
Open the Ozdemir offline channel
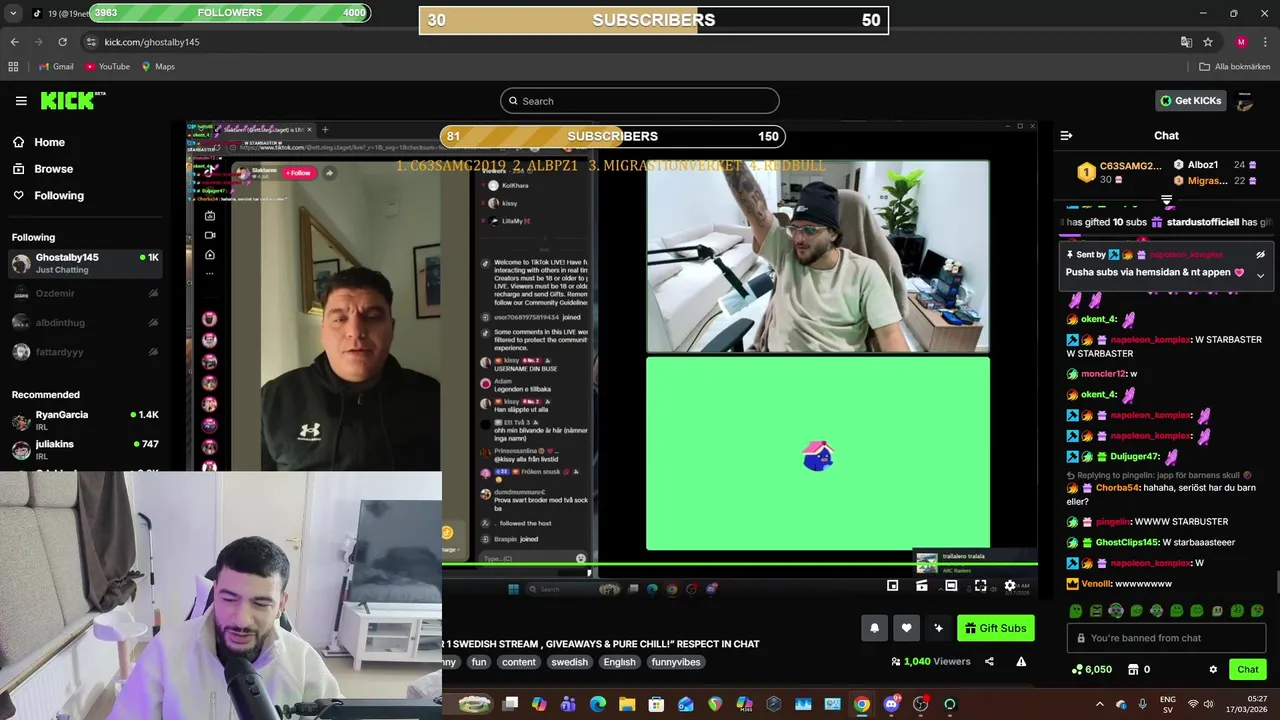[x=86, y=293]
